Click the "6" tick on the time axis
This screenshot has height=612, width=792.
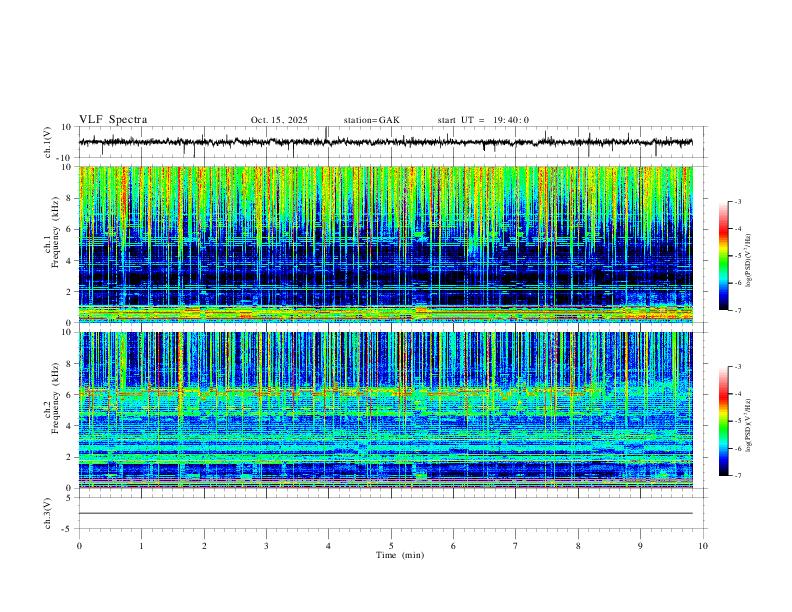tap(453, 546)
